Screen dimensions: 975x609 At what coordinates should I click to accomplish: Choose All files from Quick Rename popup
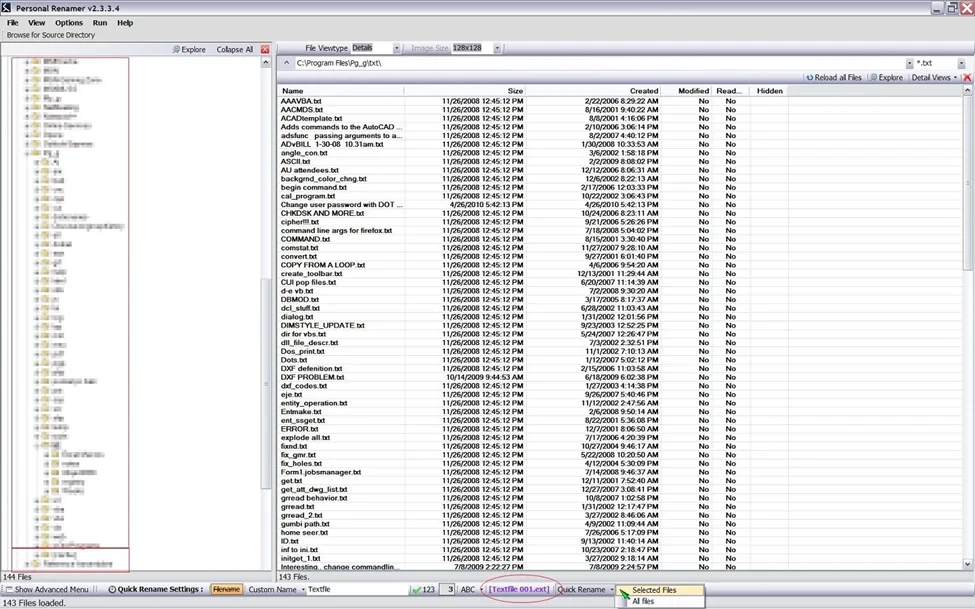point(644,602)
